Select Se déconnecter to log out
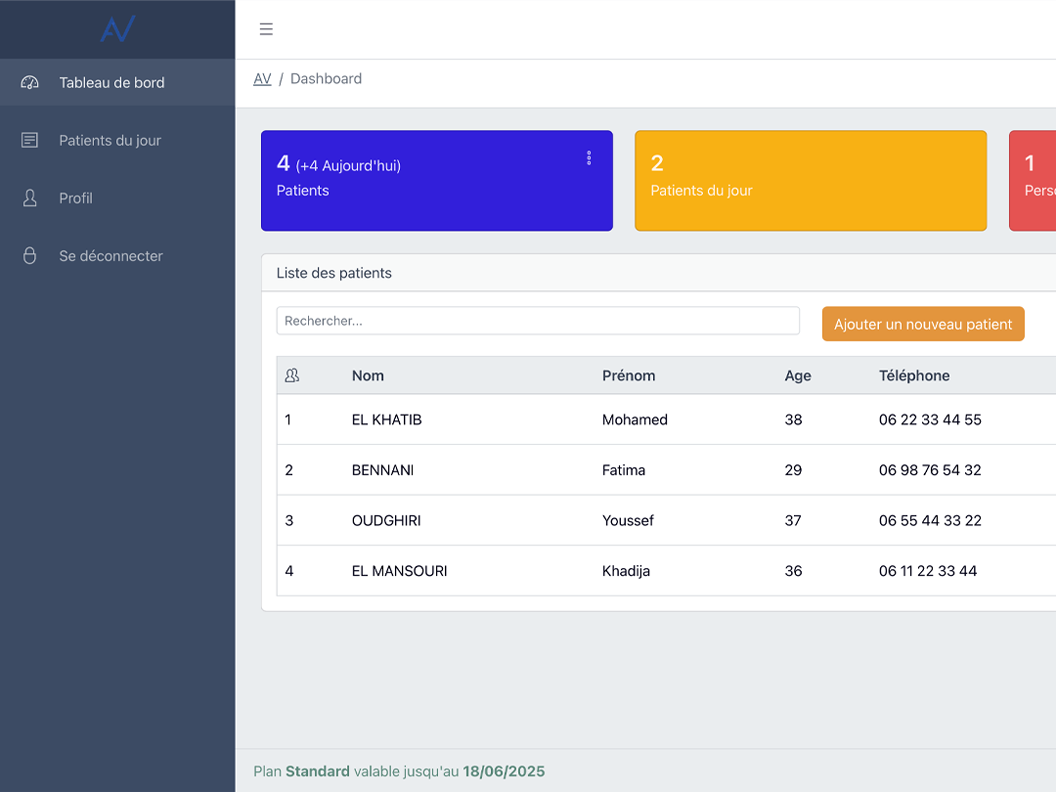 pos(111,256)
